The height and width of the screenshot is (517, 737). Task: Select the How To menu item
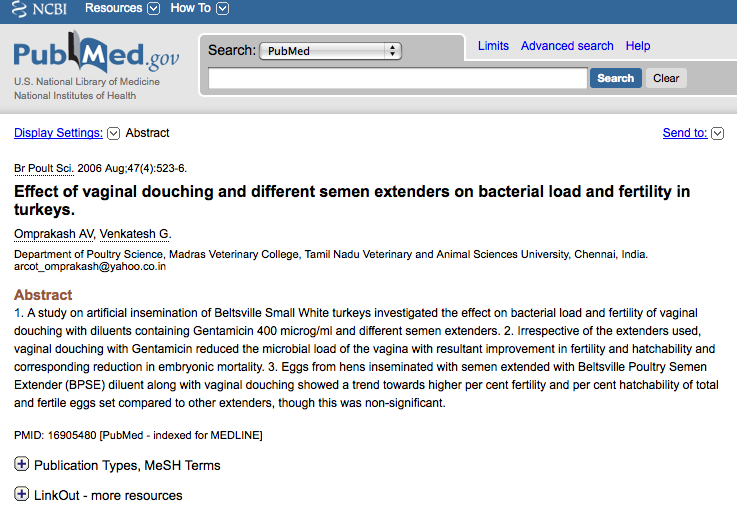point(190,8)
